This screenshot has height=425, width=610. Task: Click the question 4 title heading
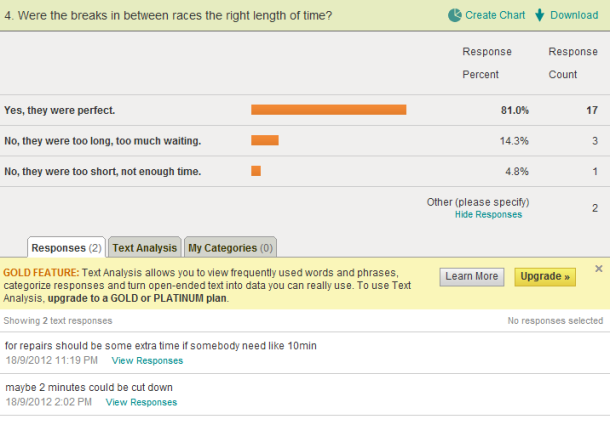click(x=168, y=16)
